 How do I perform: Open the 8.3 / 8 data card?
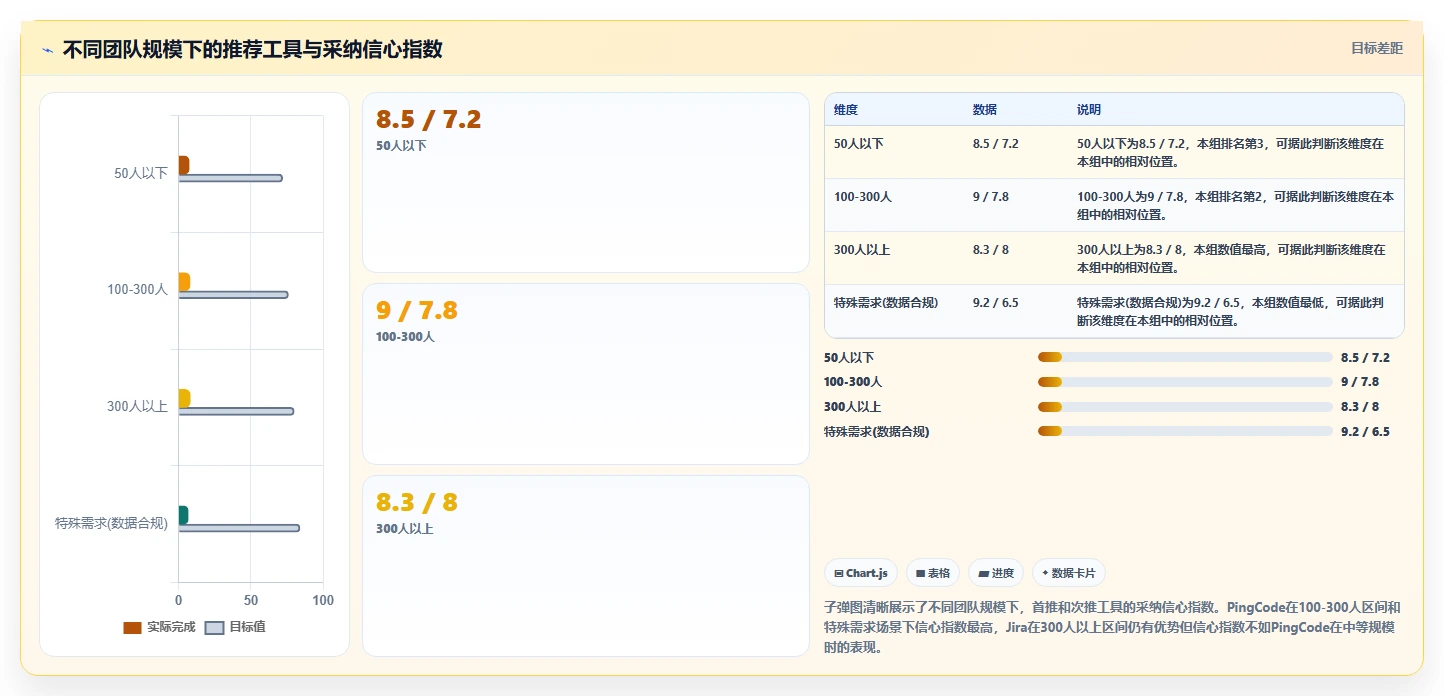click(x=585, y=566)
